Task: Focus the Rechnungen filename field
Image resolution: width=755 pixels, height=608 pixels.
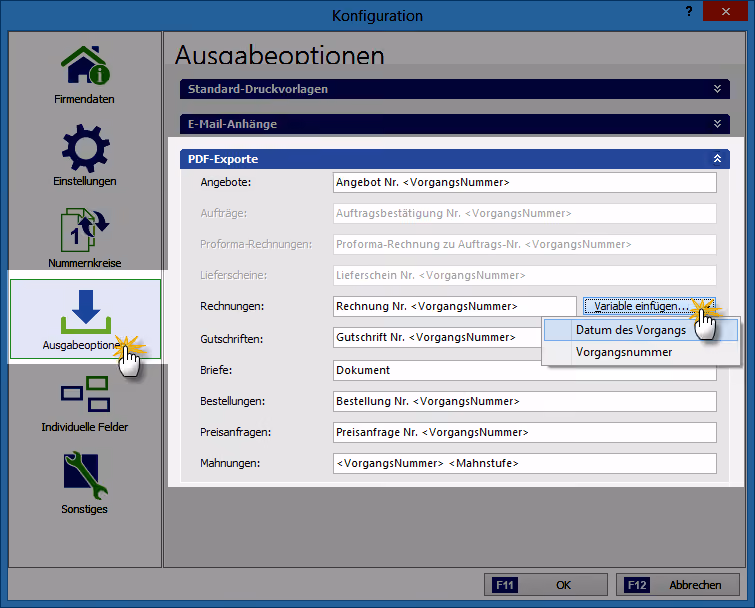Action: (x=455, y=306)
